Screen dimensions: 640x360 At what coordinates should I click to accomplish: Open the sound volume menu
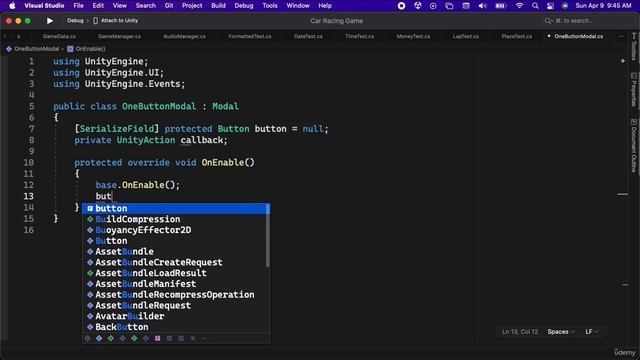pyautogui.click(x=482, y=6)
